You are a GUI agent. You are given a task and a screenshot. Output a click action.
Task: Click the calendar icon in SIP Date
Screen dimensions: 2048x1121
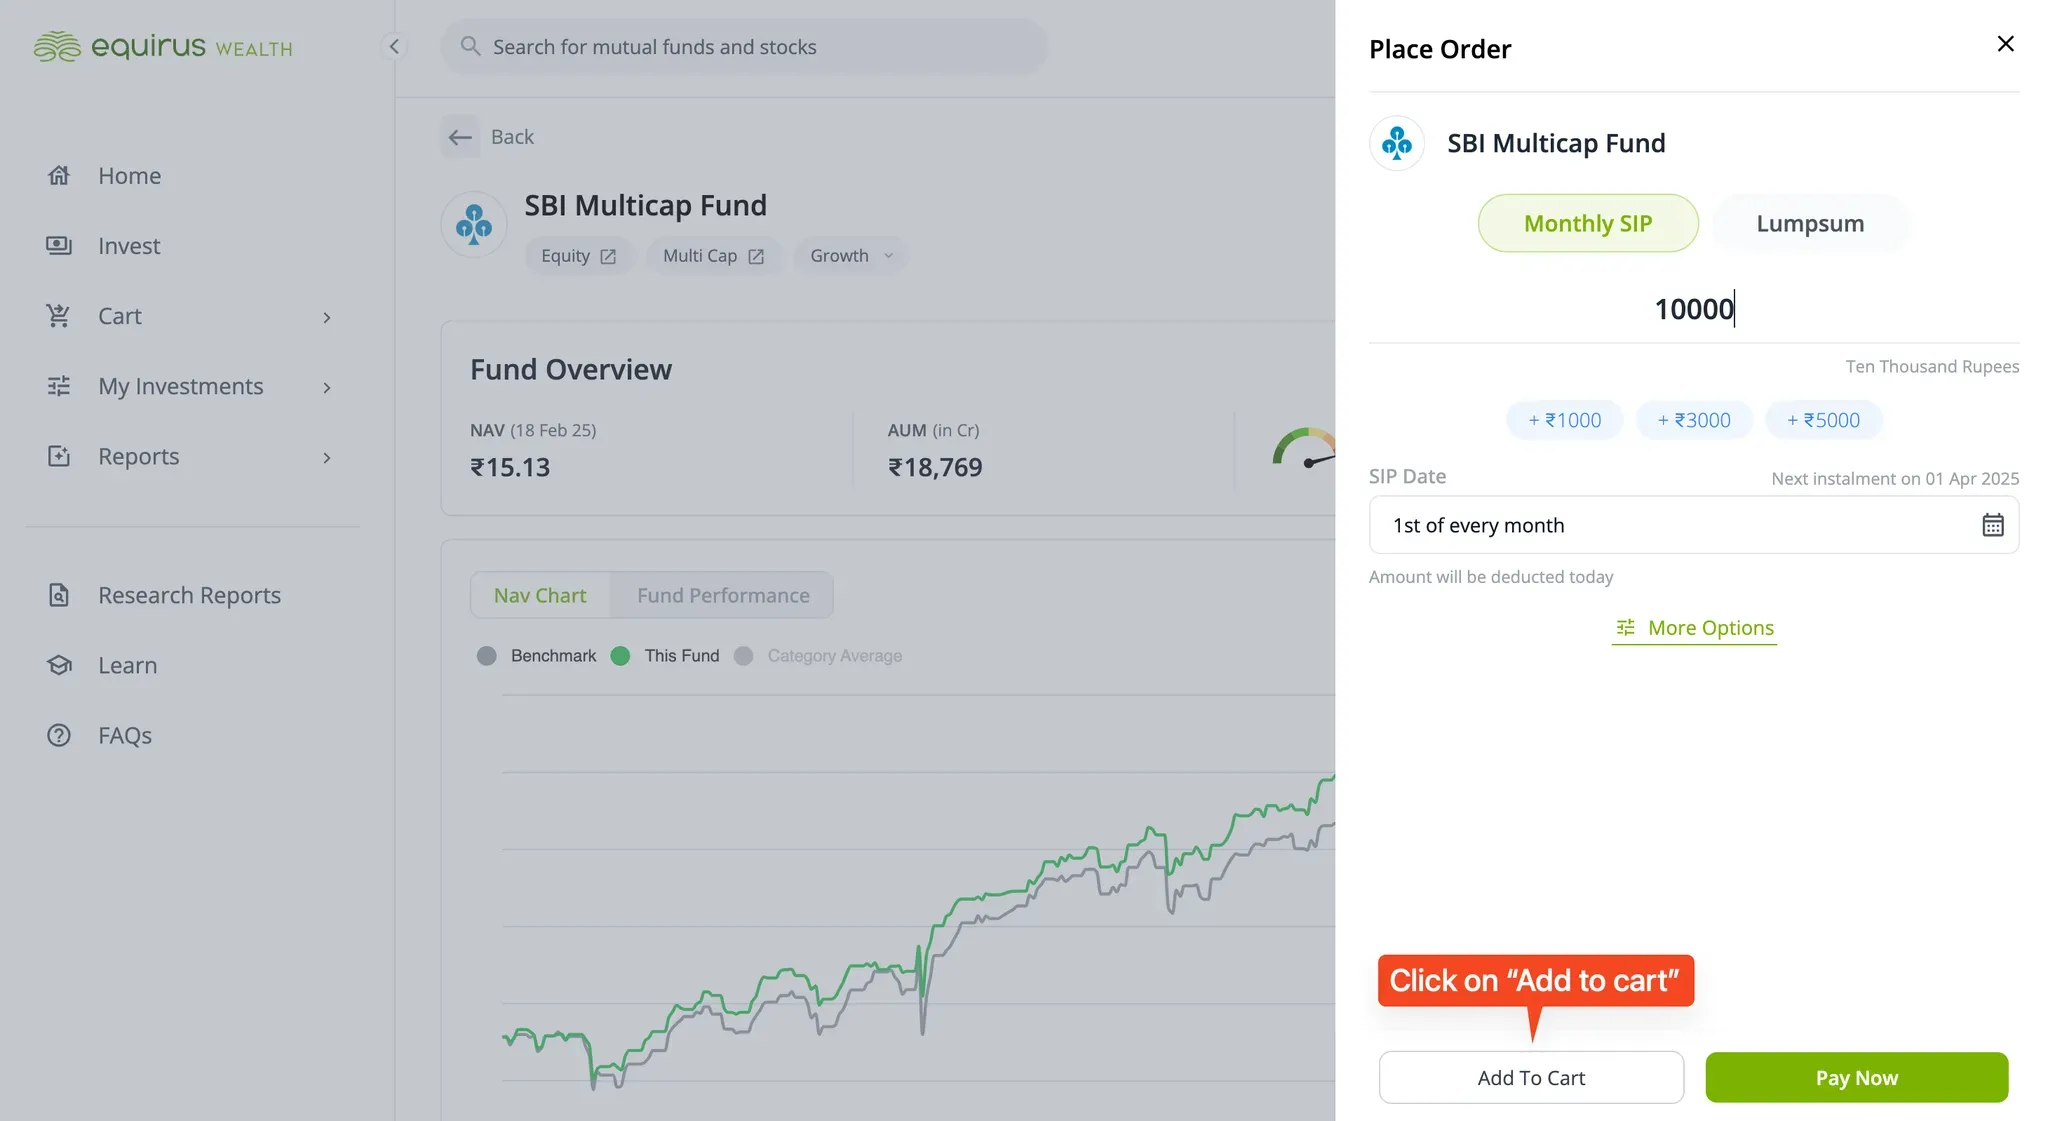tap(1992, 525)
